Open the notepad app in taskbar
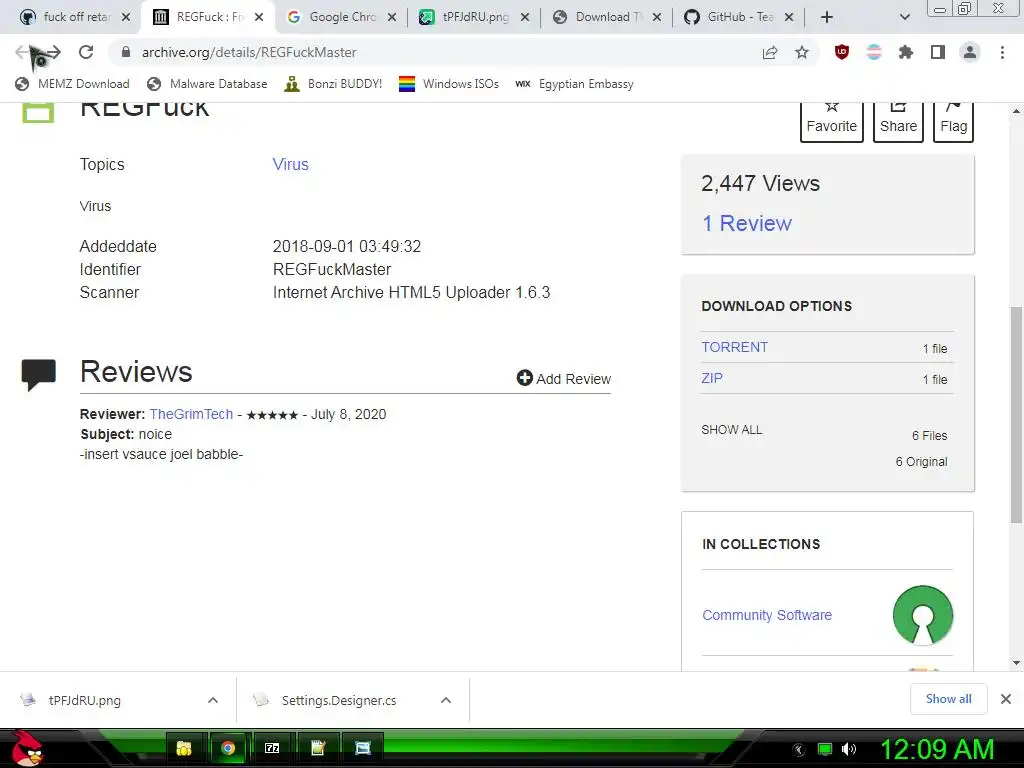 (x=317, y=748)
